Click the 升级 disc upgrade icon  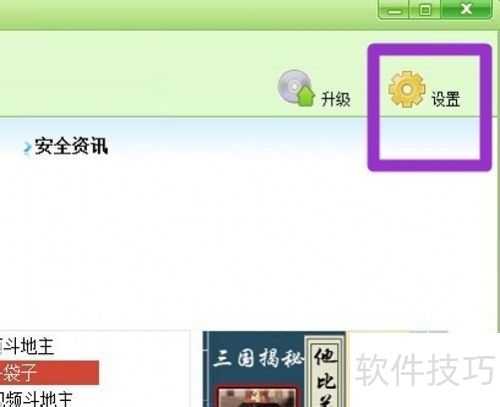pos(296,88)
